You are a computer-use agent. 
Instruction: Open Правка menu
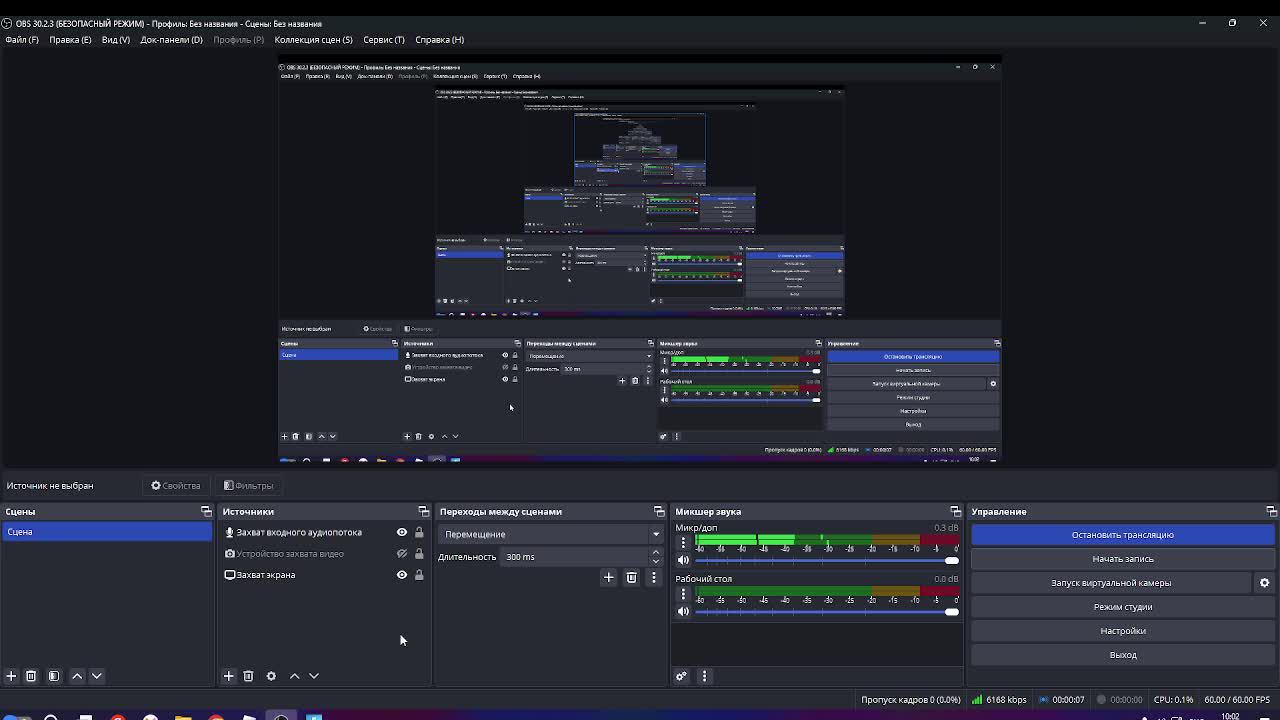pos(70,40)
